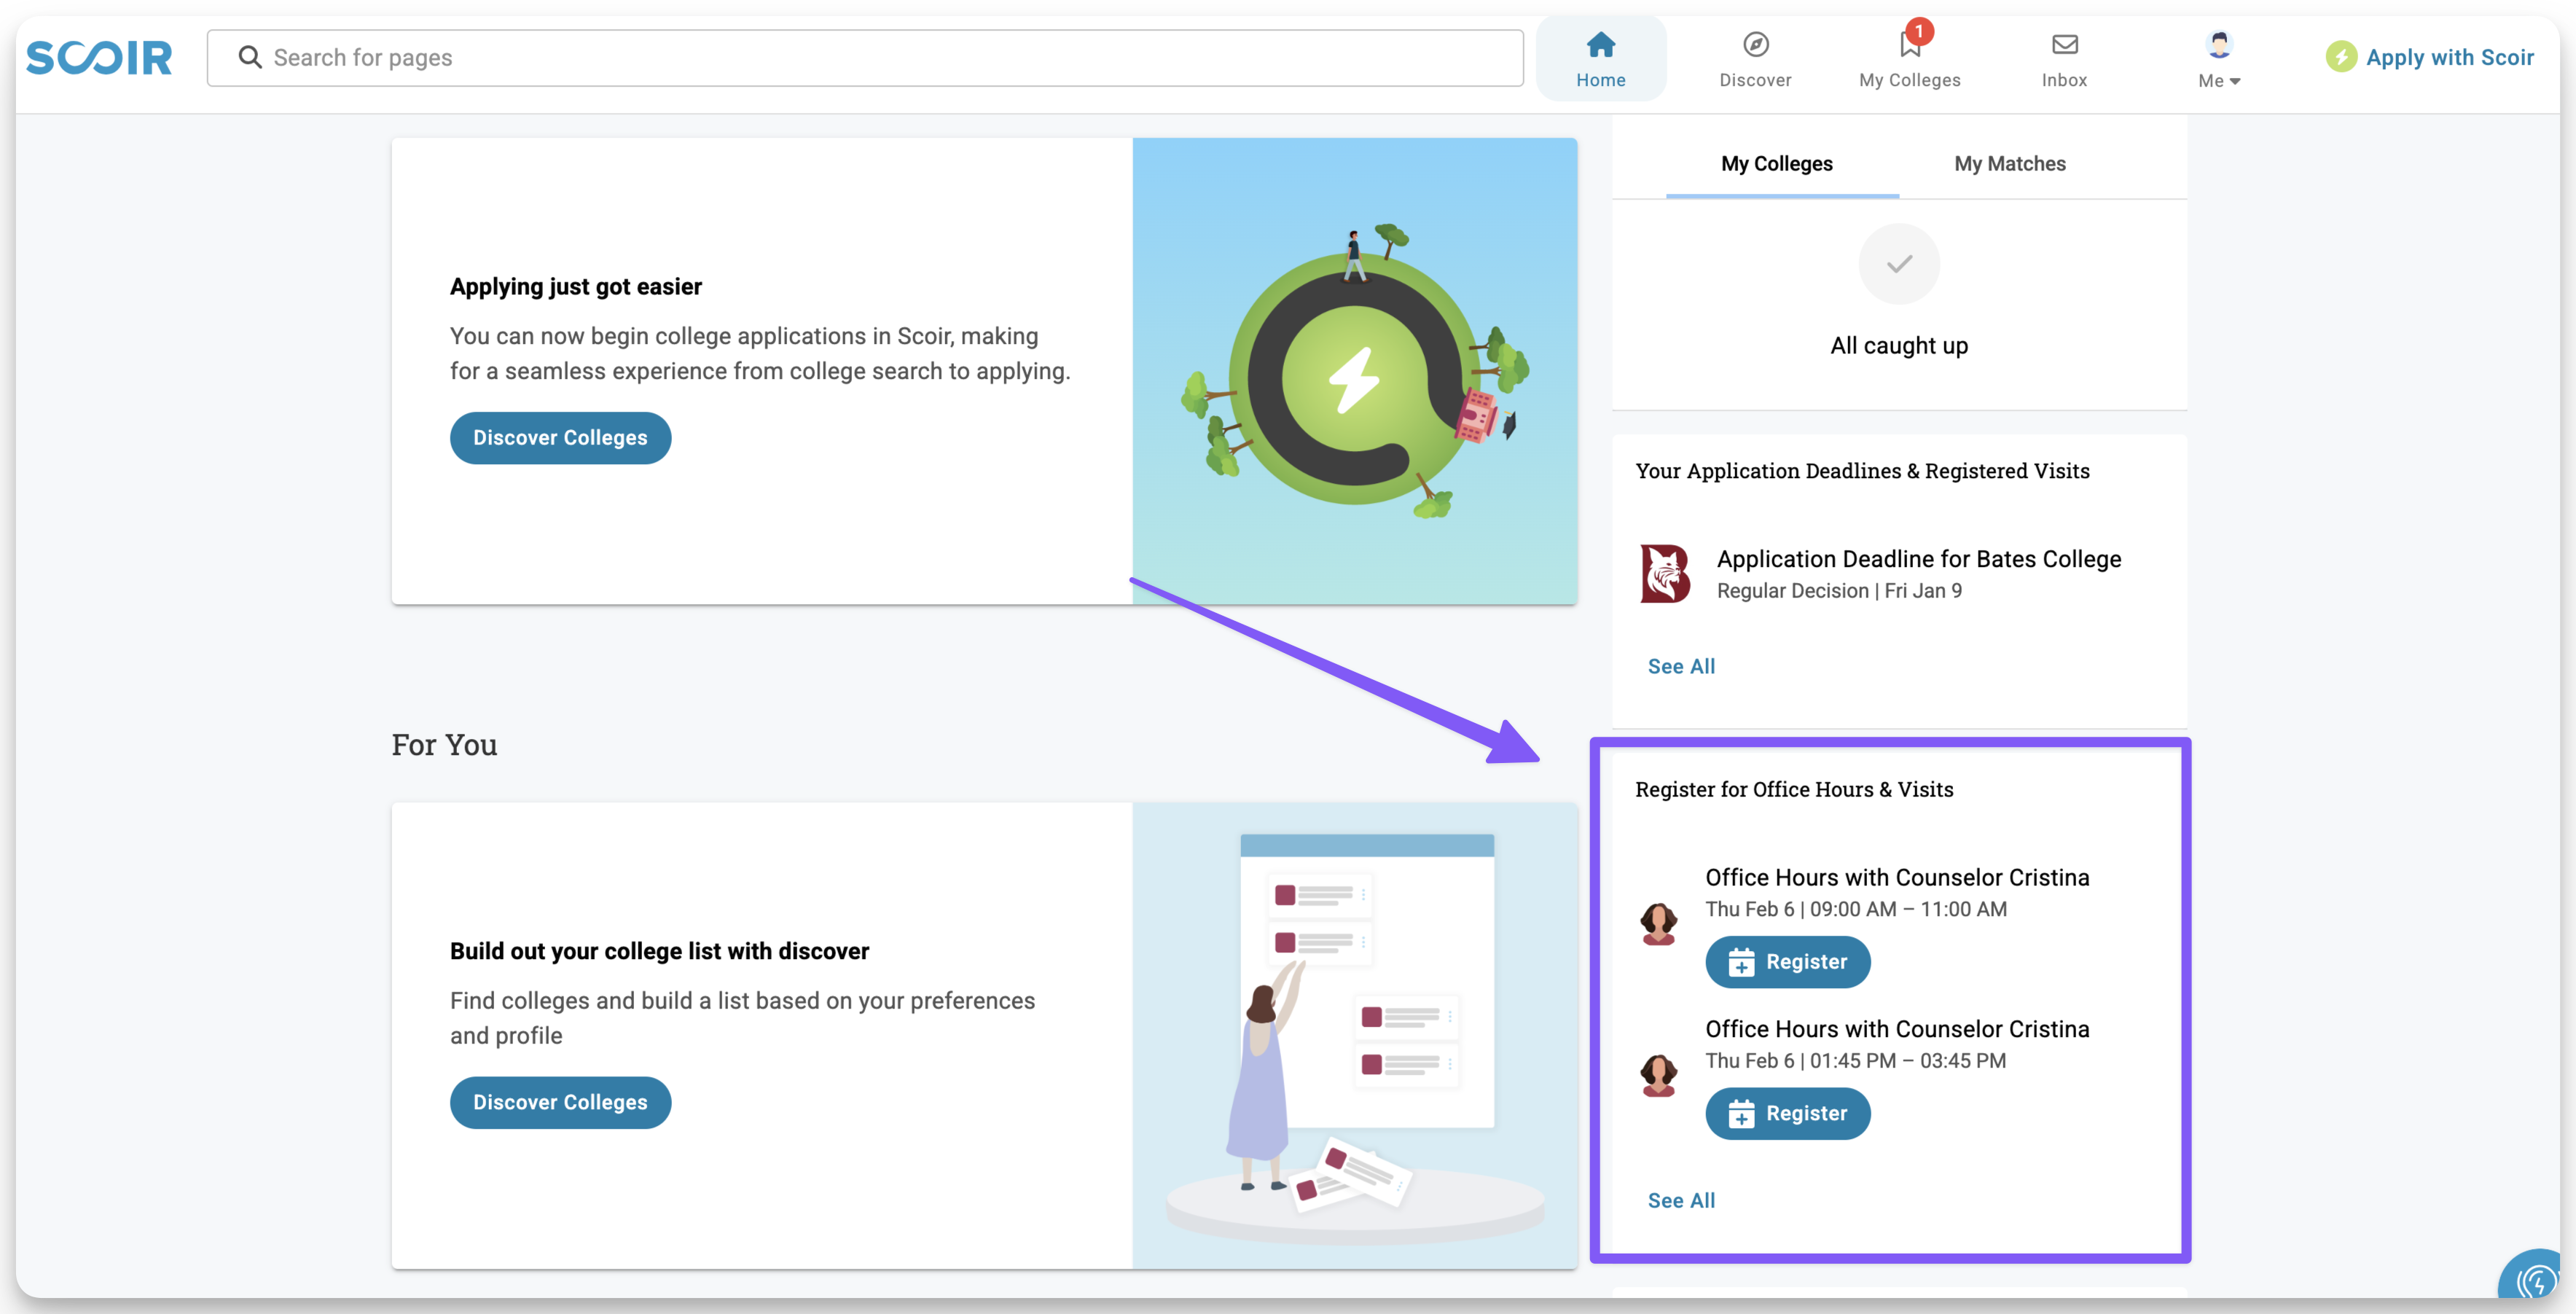Click Counselor Cristina avatar for 09:00 AM session
This screenshot has height=1314, width=2576.
click(x=1658, y=923)
